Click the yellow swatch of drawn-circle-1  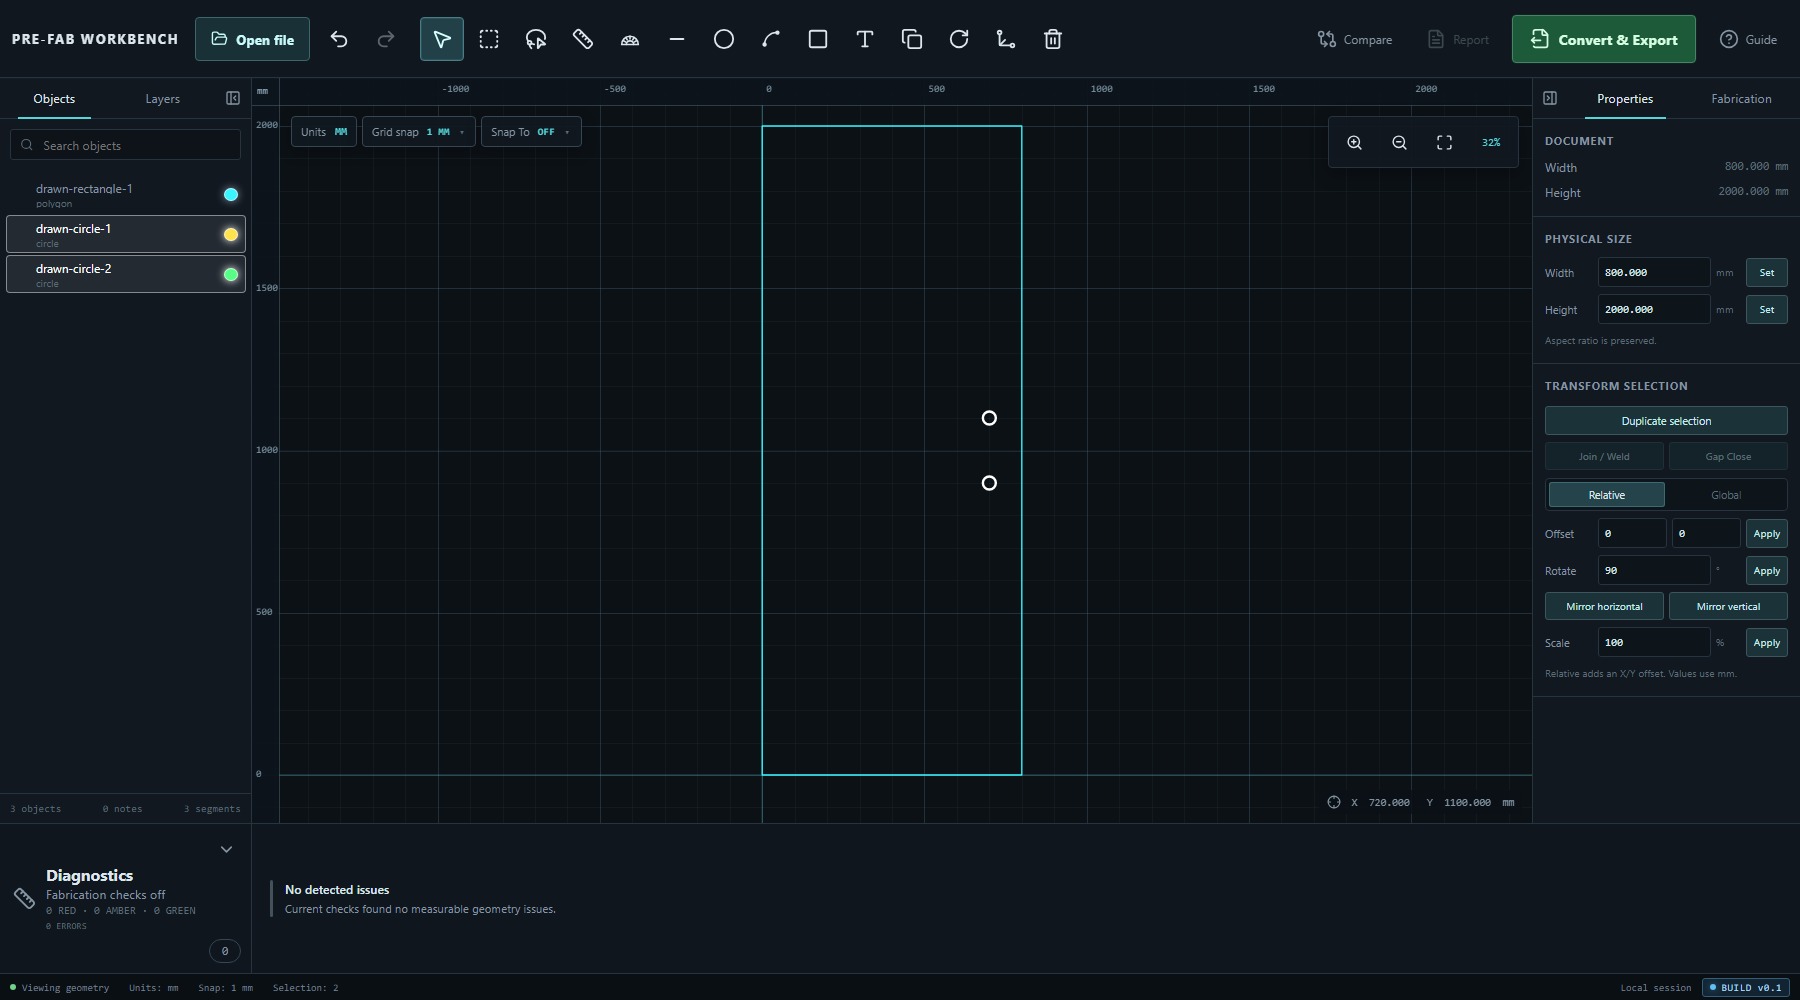pos(231,235)
